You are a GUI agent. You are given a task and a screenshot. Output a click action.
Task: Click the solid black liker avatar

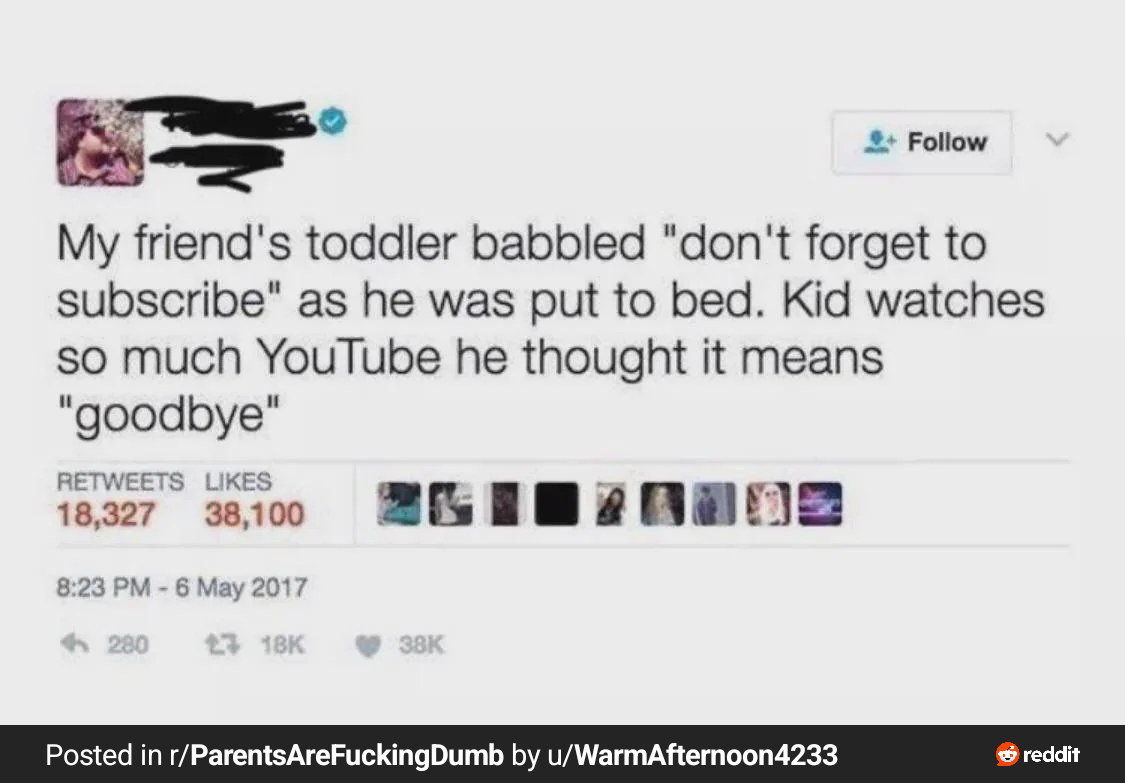(557, 504)
